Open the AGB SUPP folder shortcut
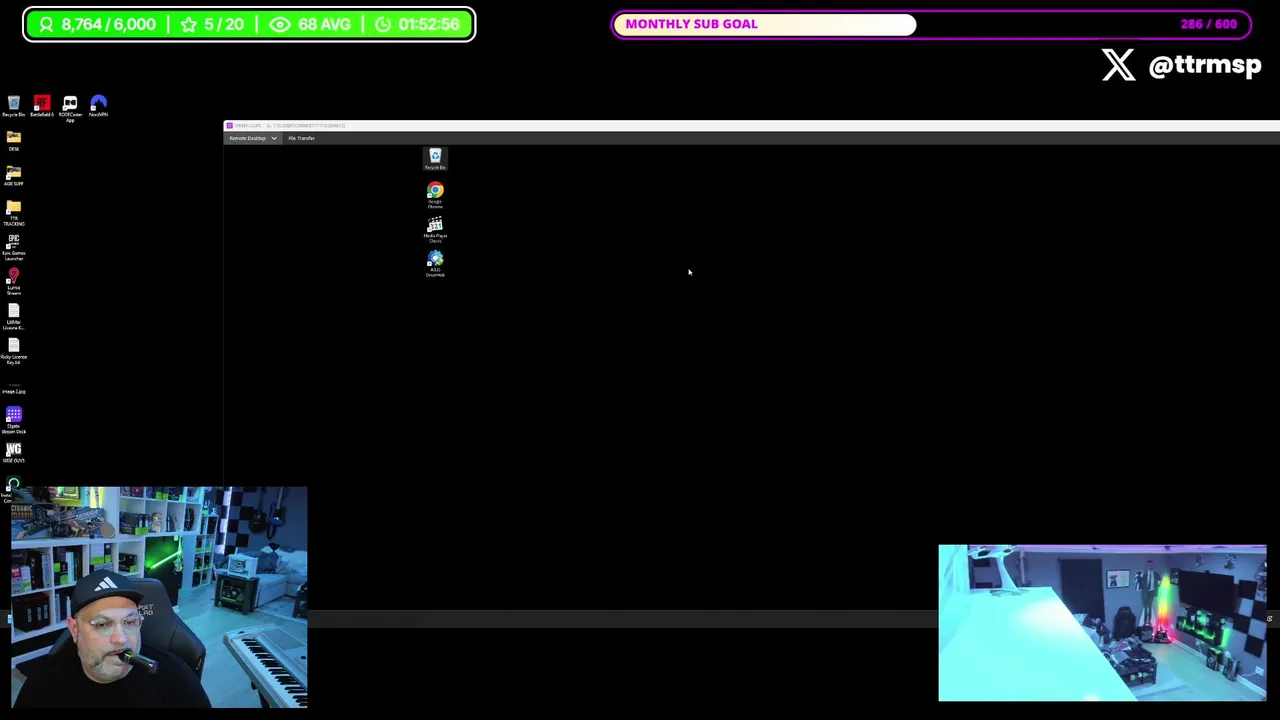The image size is (1280, 720). (x=13, y=176)
